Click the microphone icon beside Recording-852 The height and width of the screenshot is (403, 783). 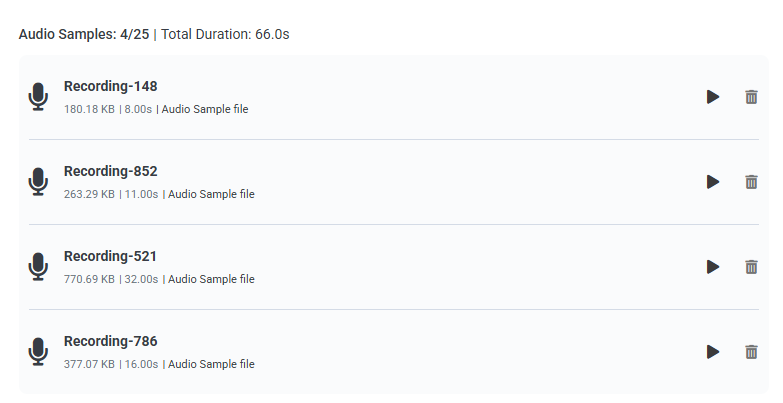pyautogui.click(x=38, y=181)
